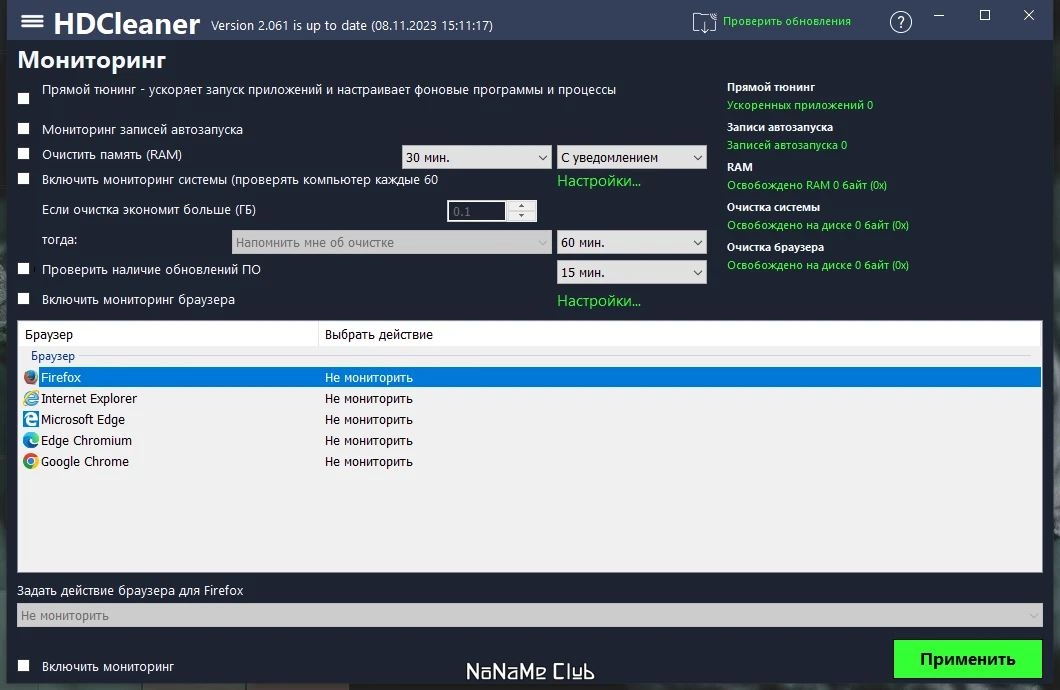Screen dimensions: 1060x690
Task: Select the Google Chrome row
Action: pos(530,461)
